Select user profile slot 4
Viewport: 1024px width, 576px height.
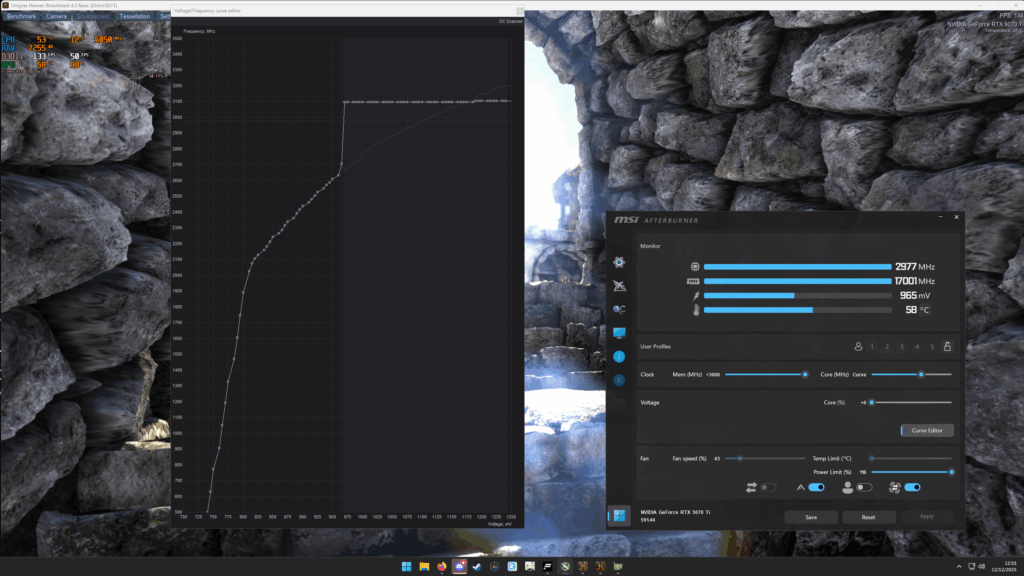pos(917,347)
